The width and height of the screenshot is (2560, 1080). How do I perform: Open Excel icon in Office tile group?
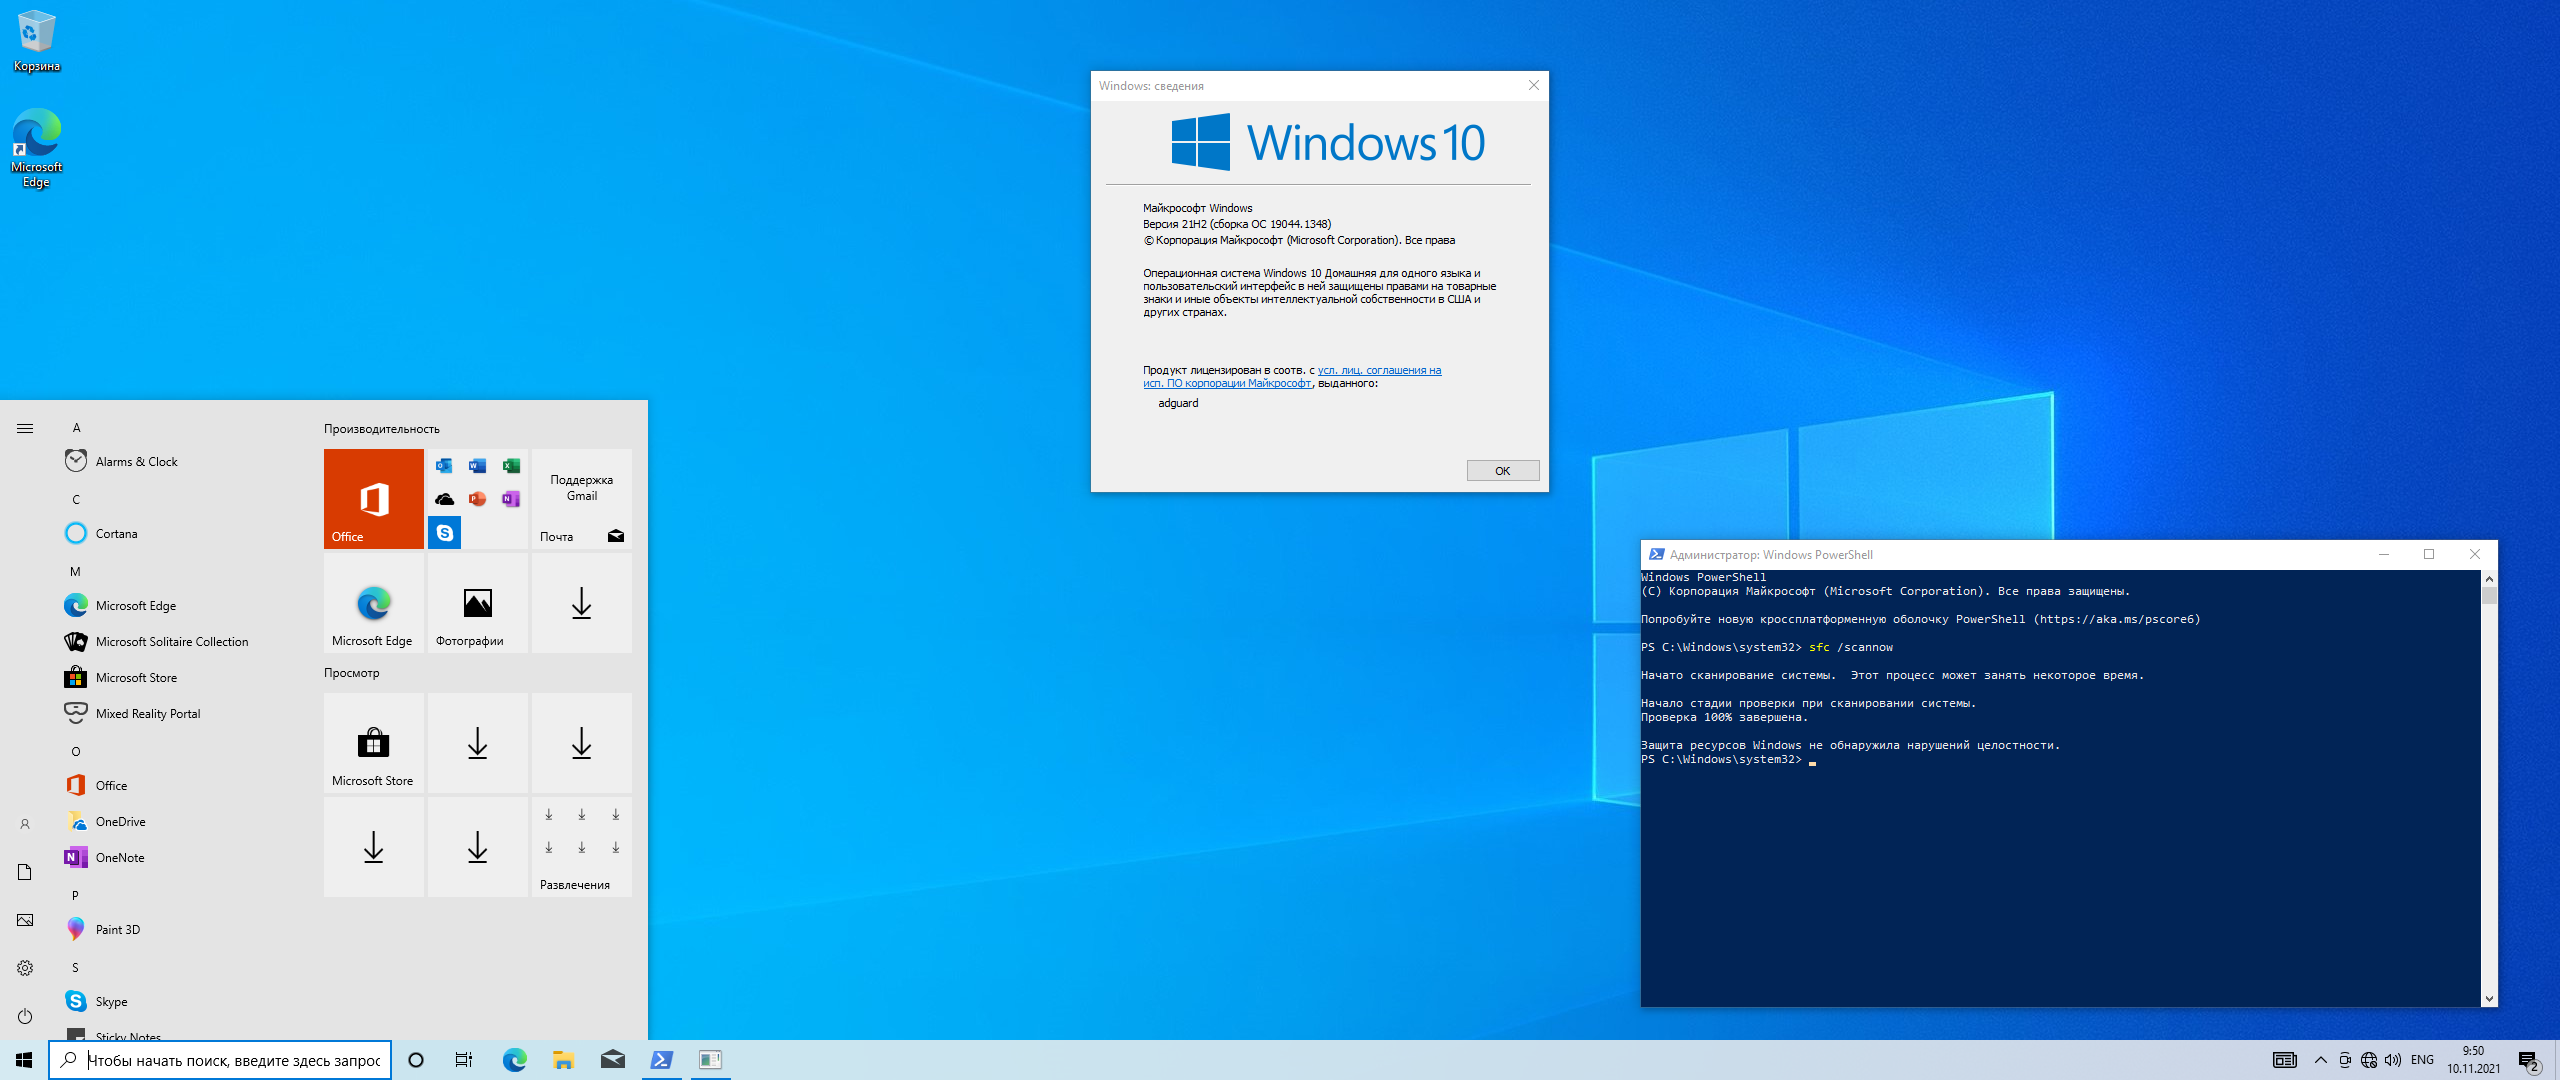(x=510, y=466)
